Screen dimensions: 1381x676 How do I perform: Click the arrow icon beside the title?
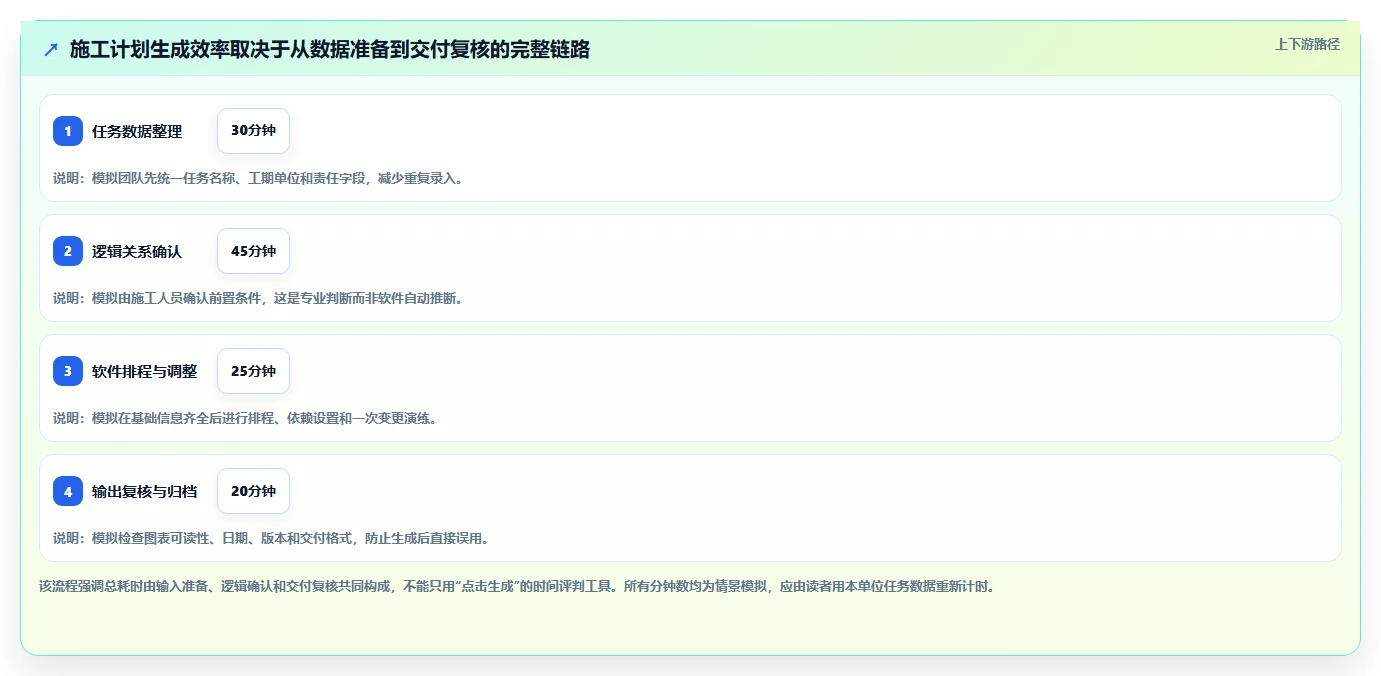(x=51, y=49)
